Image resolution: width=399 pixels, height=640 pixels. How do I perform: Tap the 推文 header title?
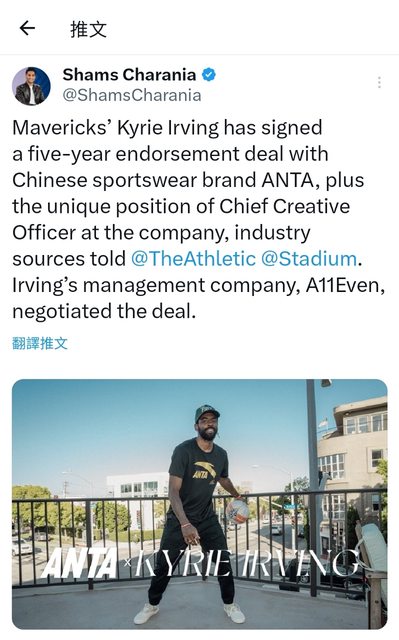coord(88,29)
